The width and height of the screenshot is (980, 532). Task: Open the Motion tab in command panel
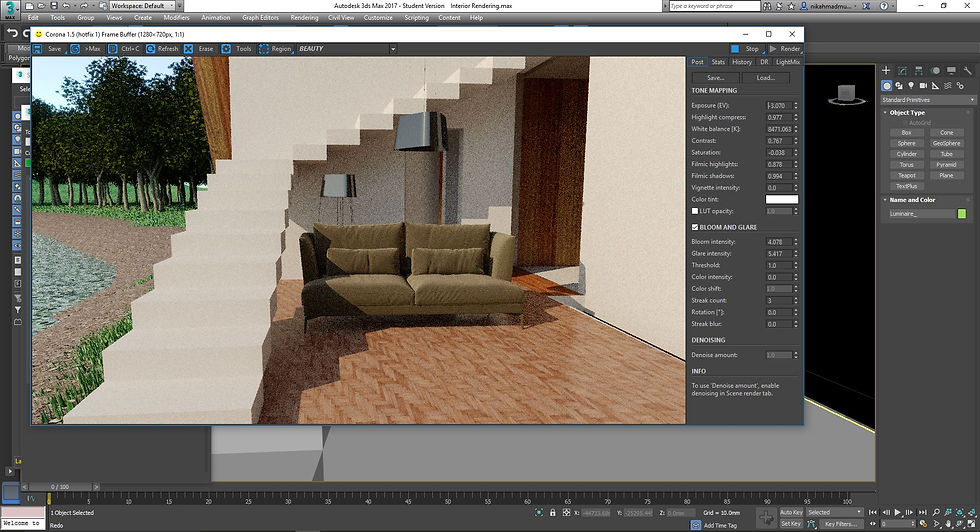click(935, 71)
